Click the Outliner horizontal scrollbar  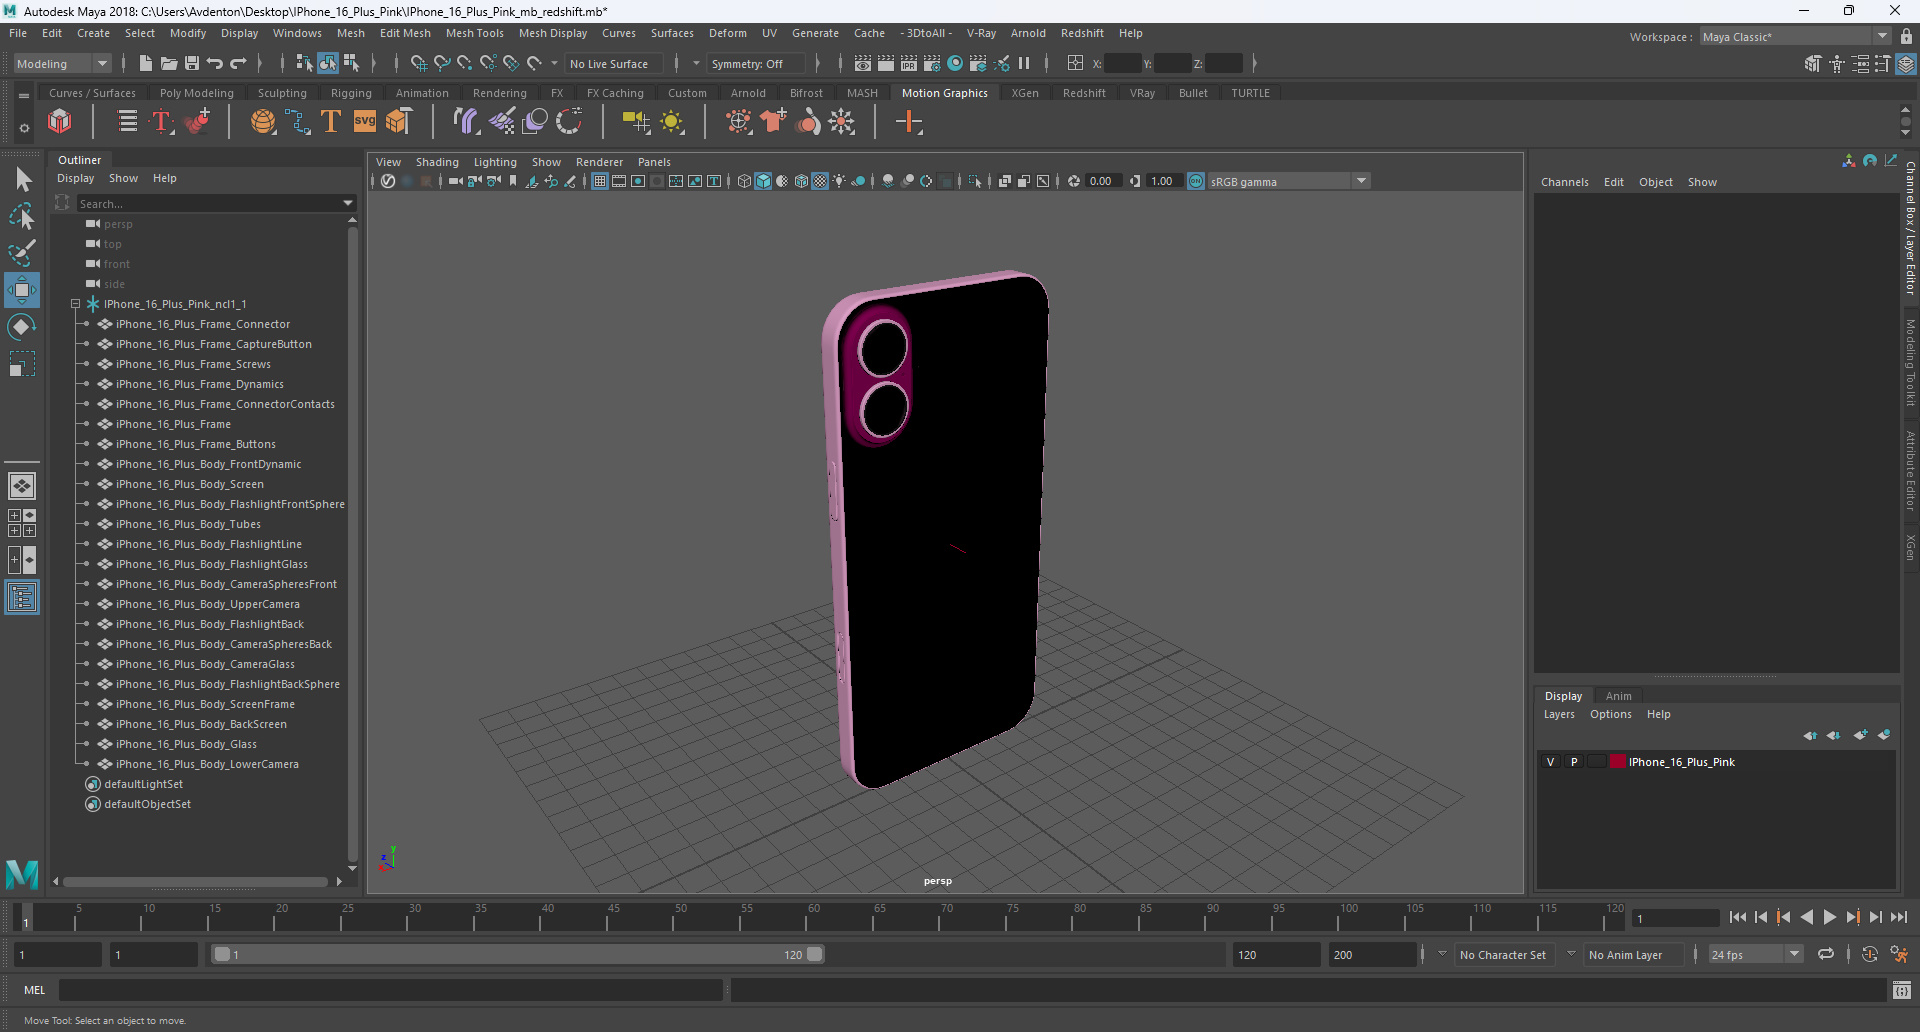(x=196, y=882)
